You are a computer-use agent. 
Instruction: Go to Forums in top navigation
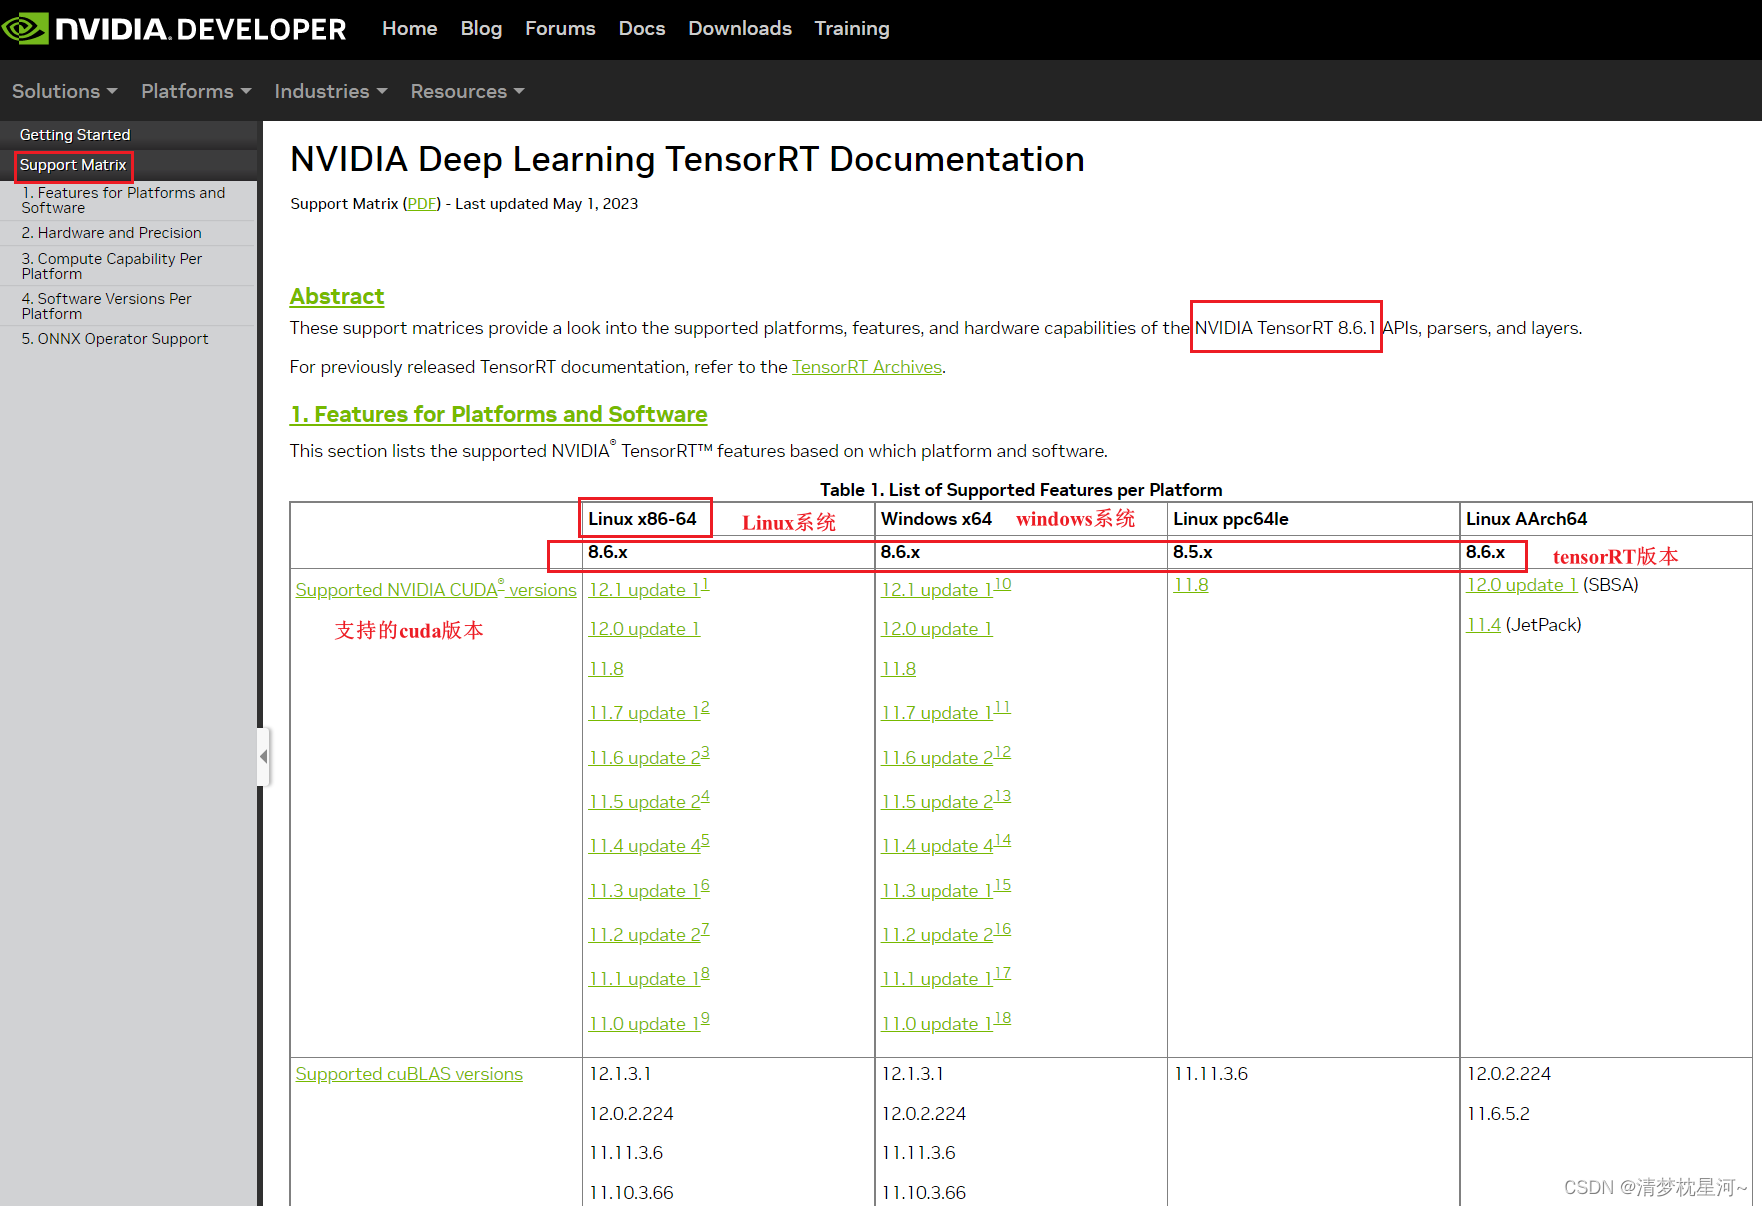[560, 29]
